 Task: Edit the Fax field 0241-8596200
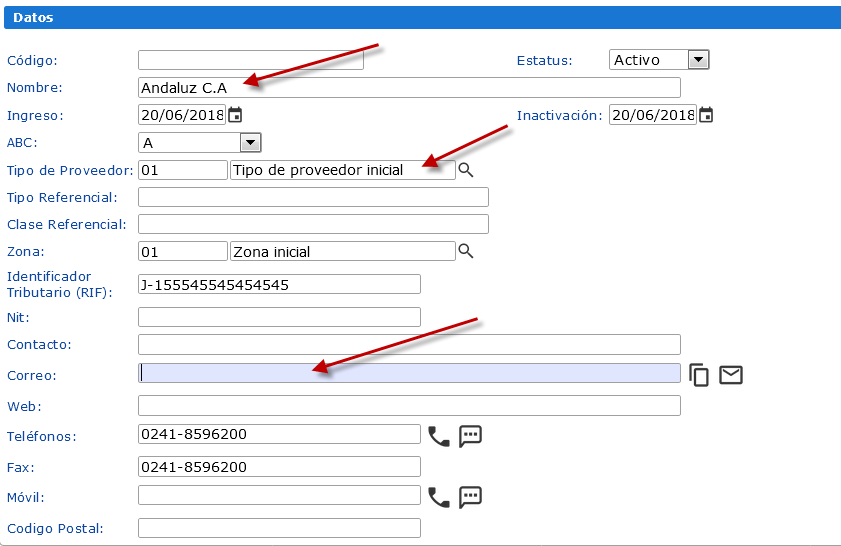[x=279, y=467]
